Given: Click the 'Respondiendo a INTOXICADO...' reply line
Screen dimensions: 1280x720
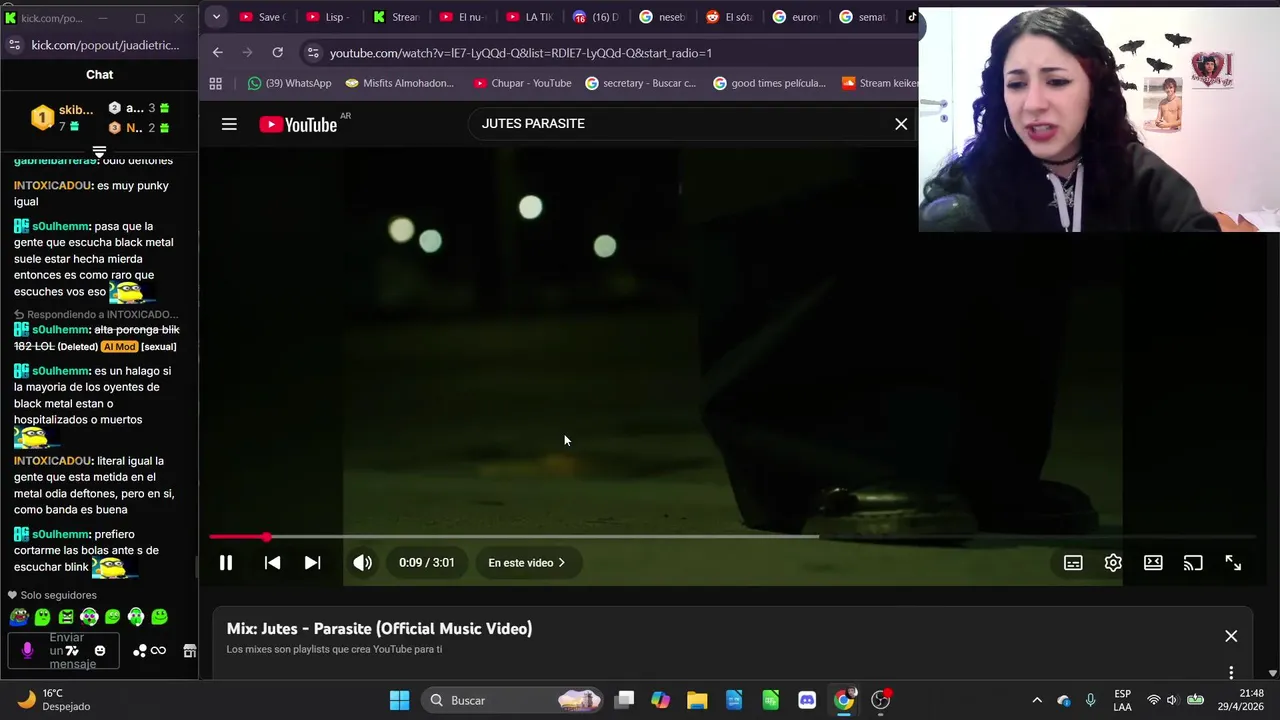Looking at the screenshot, I should tap(96, 314).
